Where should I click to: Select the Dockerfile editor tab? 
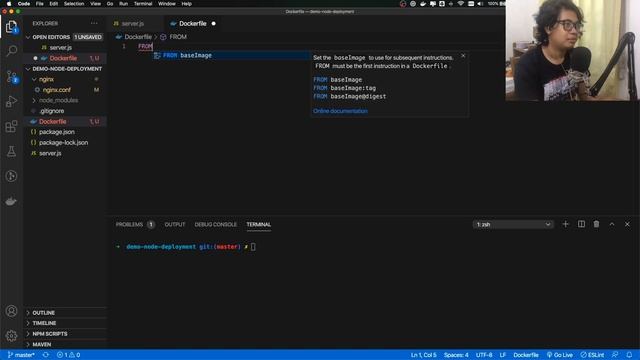(x=192, y=24)
